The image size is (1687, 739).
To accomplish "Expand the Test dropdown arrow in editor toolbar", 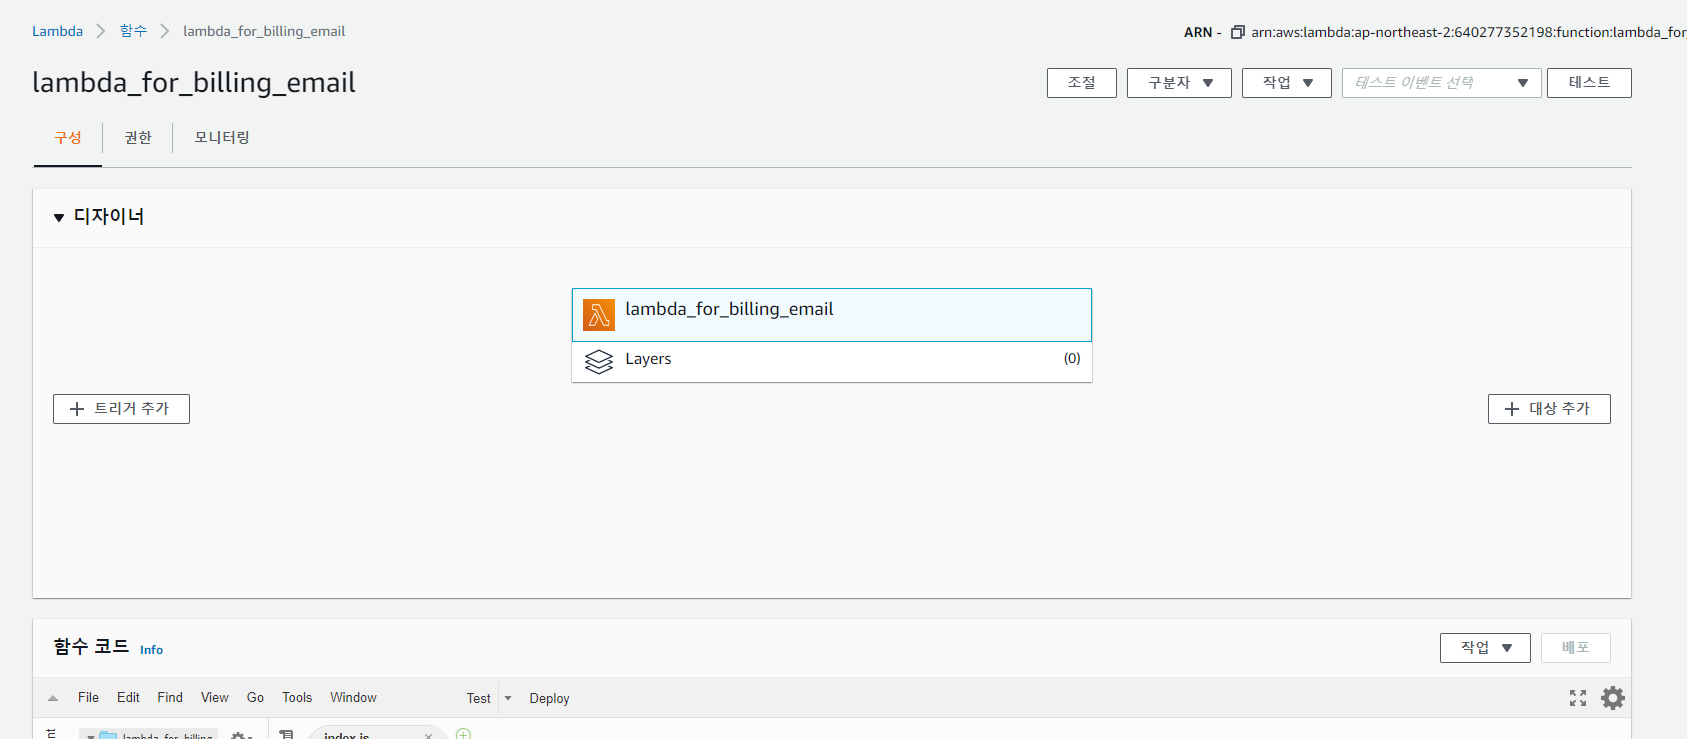I will 508,698.
